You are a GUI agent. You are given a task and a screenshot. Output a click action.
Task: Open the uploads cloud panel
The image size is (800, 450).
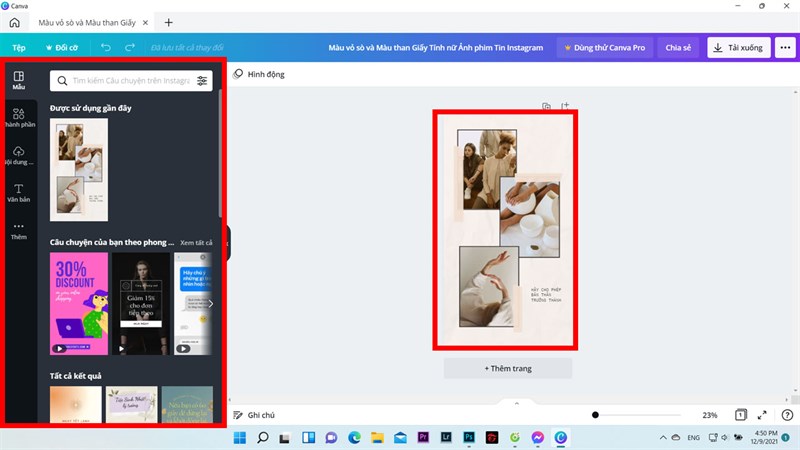[x=19, y=155]
